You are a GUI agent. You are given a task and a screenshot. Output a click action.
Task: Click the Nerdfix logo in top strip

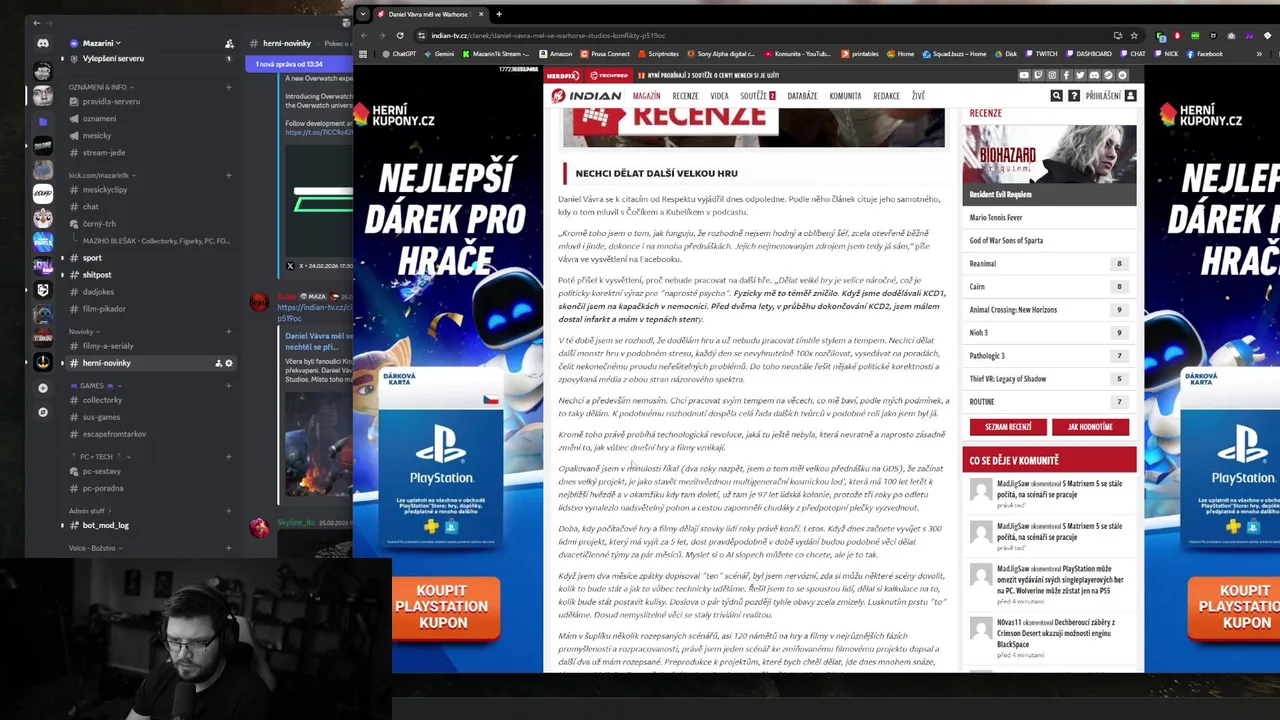[x=563, y=75]
